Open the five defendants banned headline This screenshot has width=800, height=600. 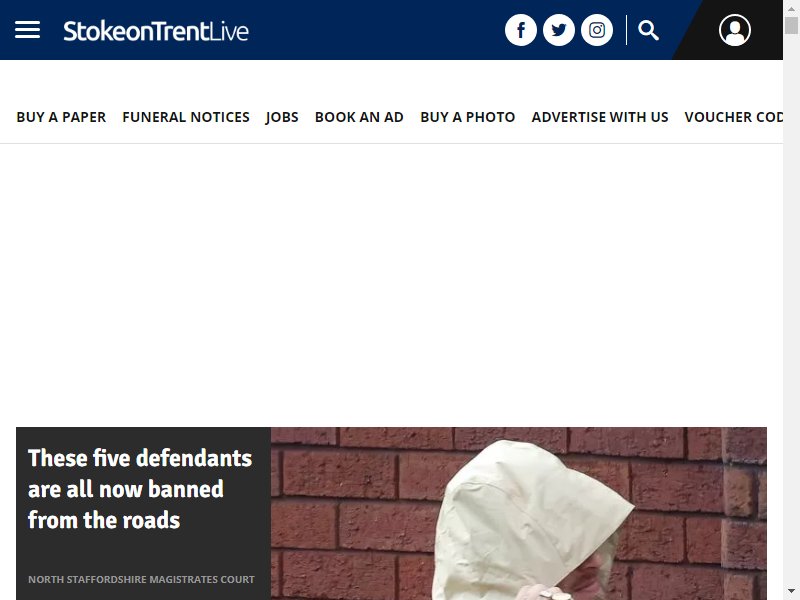[140, 489]
